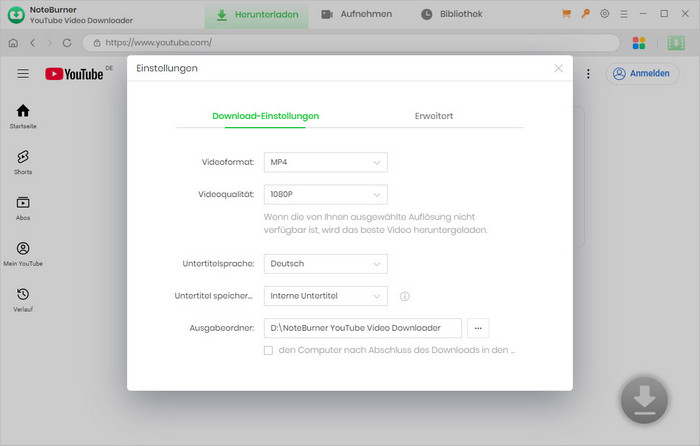Reload the page with refresh icon
This screenshot has height=446, width=700.
[x=67, y=43]
